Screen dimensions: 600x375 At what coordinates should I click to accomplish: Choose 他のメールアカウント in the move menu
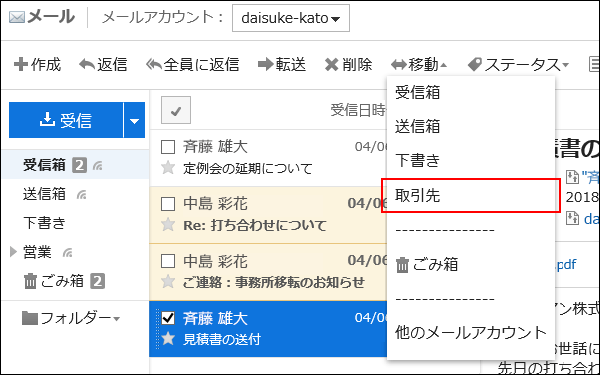pos(471,333)
